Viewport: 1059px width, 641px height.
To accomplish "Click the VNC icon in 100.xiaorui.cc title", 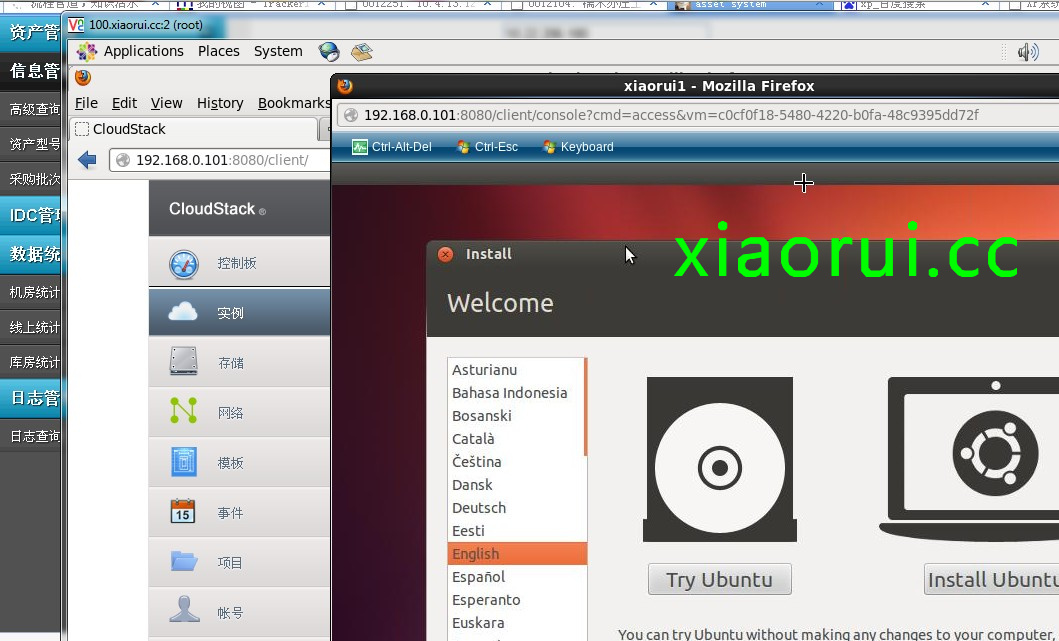I will (76, 25).
